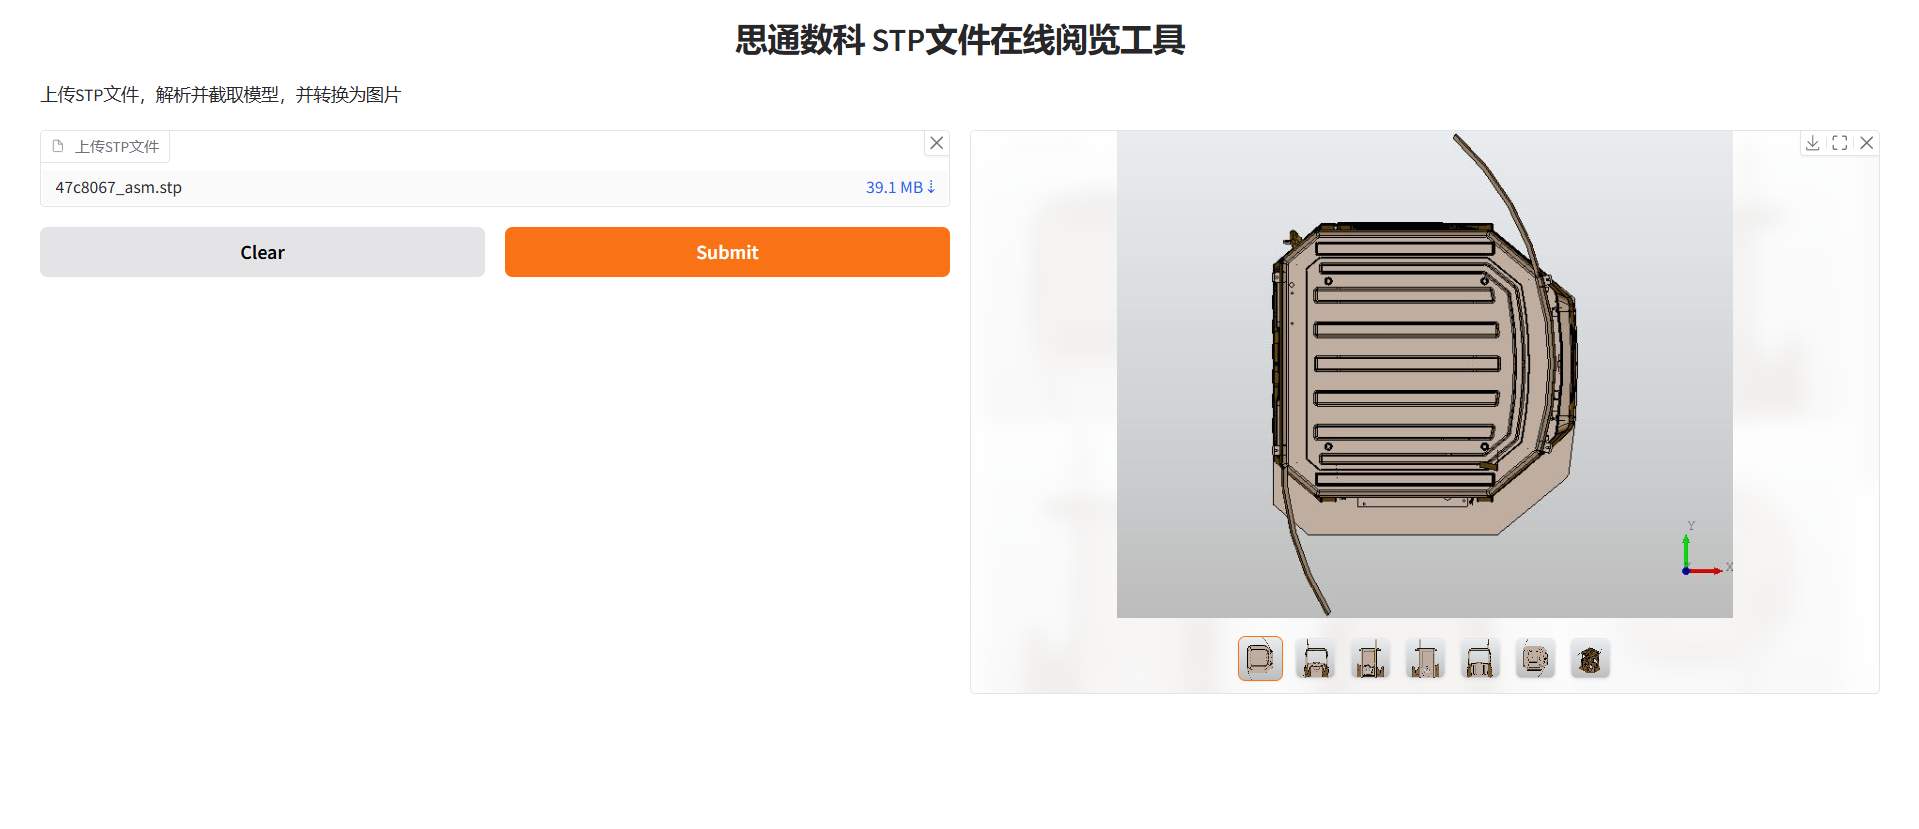Select the second gallery thumbnail view
This screenshot has width=1919, height=829.
(1315, 659)
